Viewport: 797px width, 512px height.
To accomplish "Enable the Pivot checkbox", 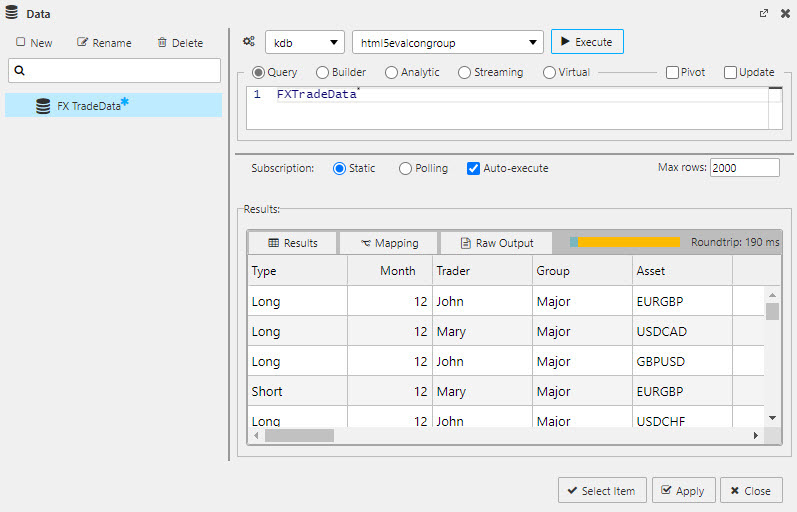I will pos(673,72).
